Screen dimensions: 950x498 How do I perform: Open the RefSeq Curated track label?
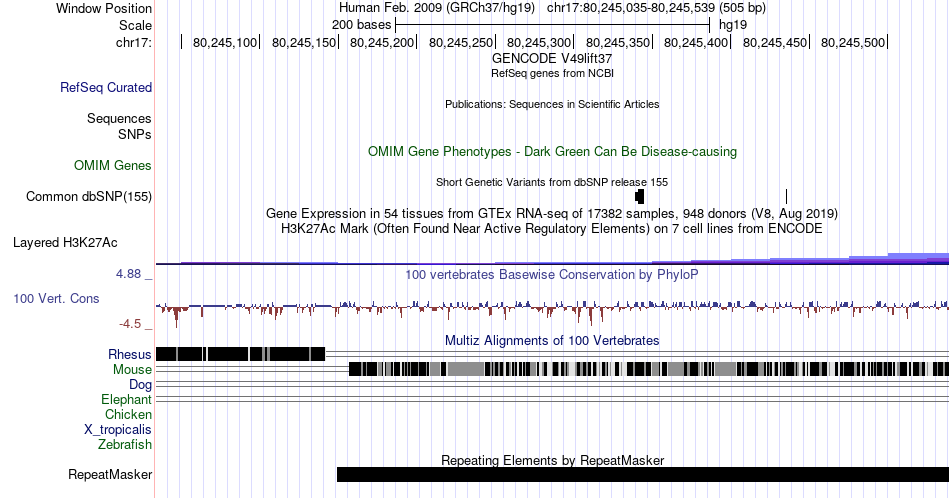point(106,88)
